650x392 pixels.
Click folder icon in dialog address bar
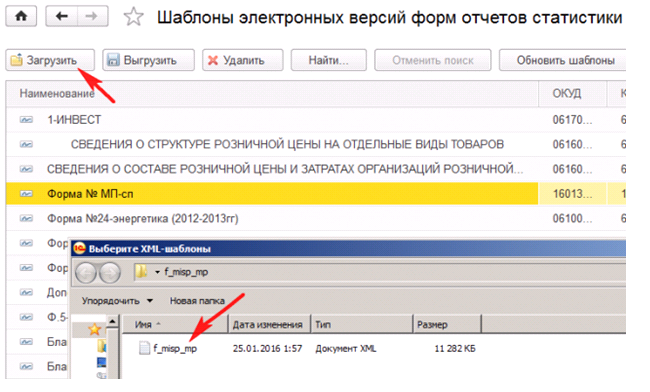coord(141,272)
